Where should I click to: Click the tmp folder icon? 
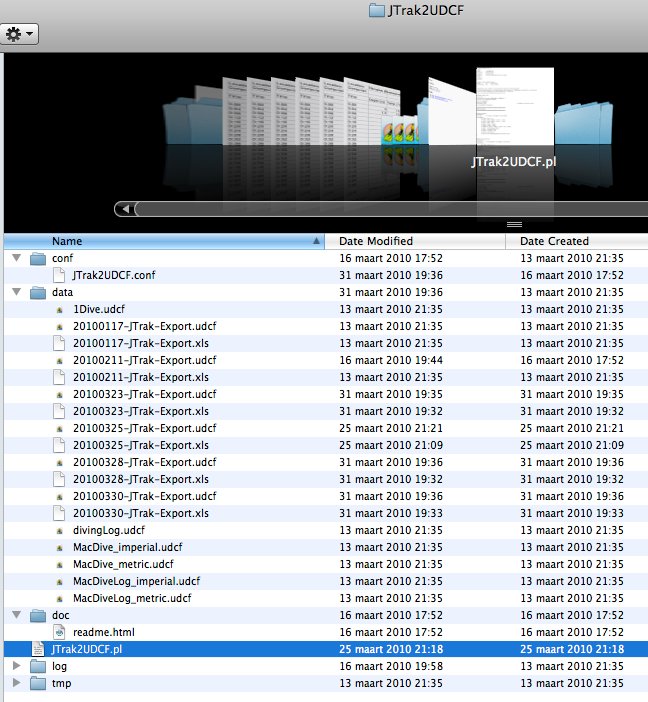click(x=38, y=683)
